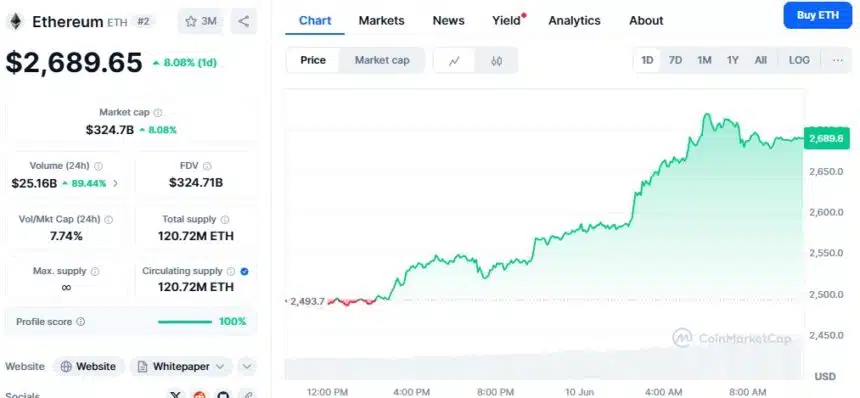Screen dimensions: 860x398
Task: Select the 7D time range
Action: coord(675,60)
